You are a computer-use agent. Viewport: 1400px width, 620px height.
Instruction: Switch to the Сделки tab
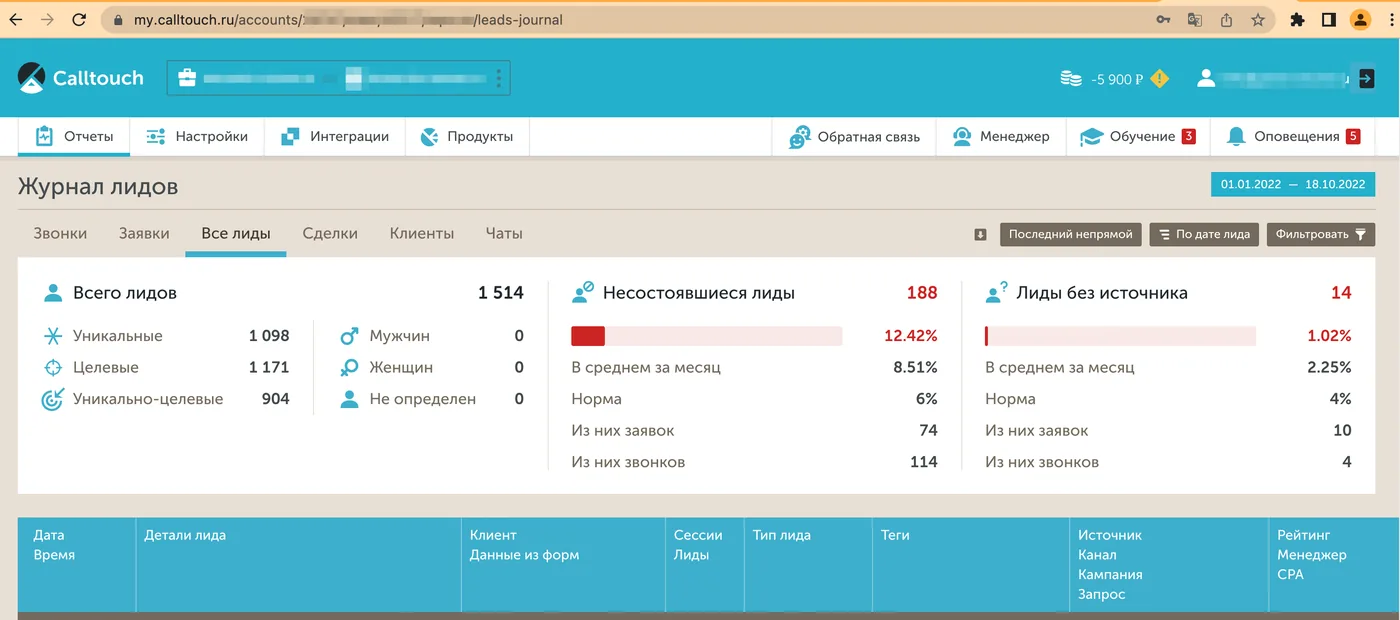(330, 233)
